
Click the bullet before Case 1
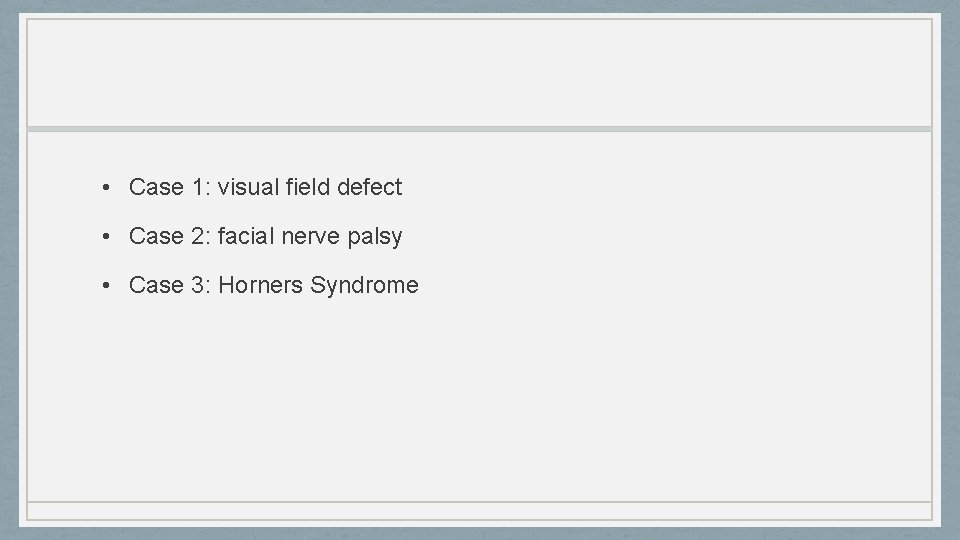pyautogui.click(x=106, y=187)
